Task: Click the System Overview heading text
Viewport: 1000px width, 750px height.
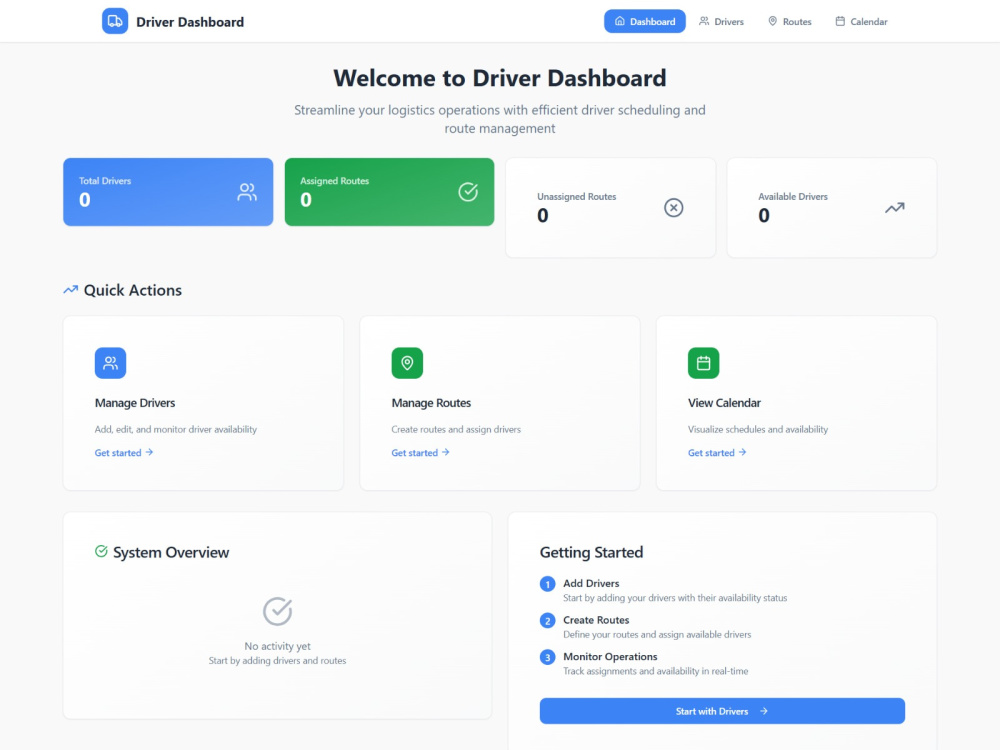Action: point(171,552)
